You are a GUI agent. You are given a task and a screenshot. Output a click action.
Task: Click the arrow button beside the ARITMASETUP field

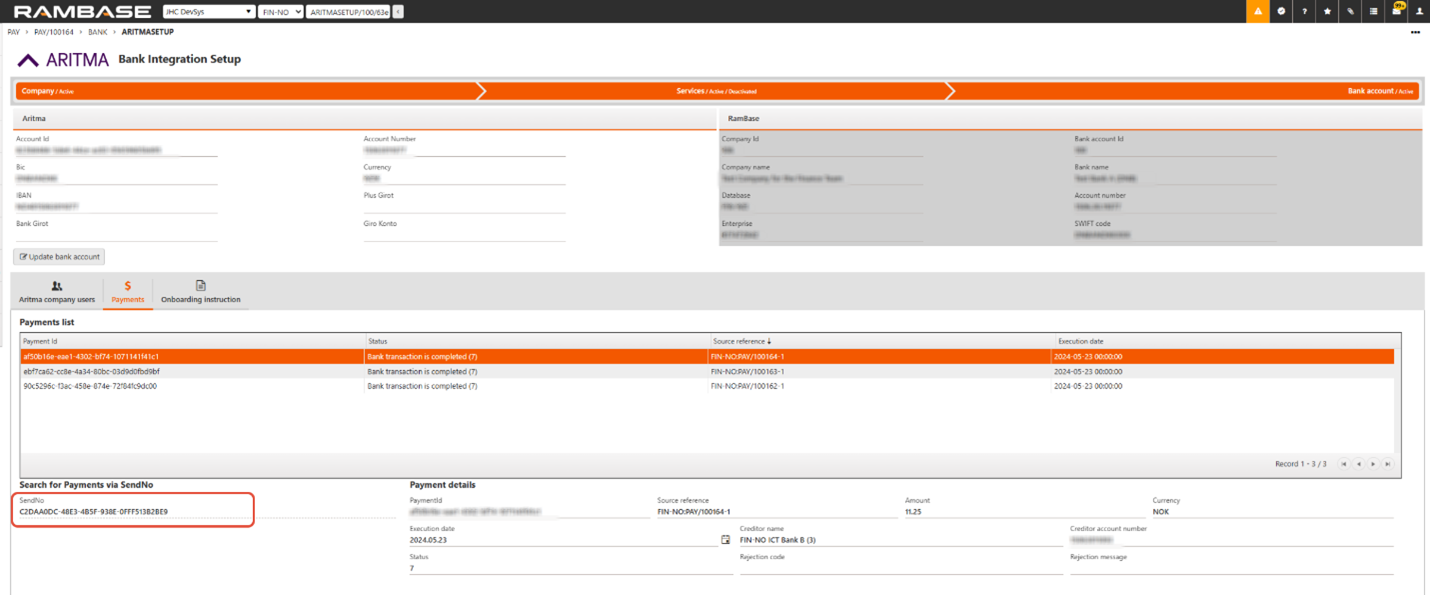tap(398, 12)
